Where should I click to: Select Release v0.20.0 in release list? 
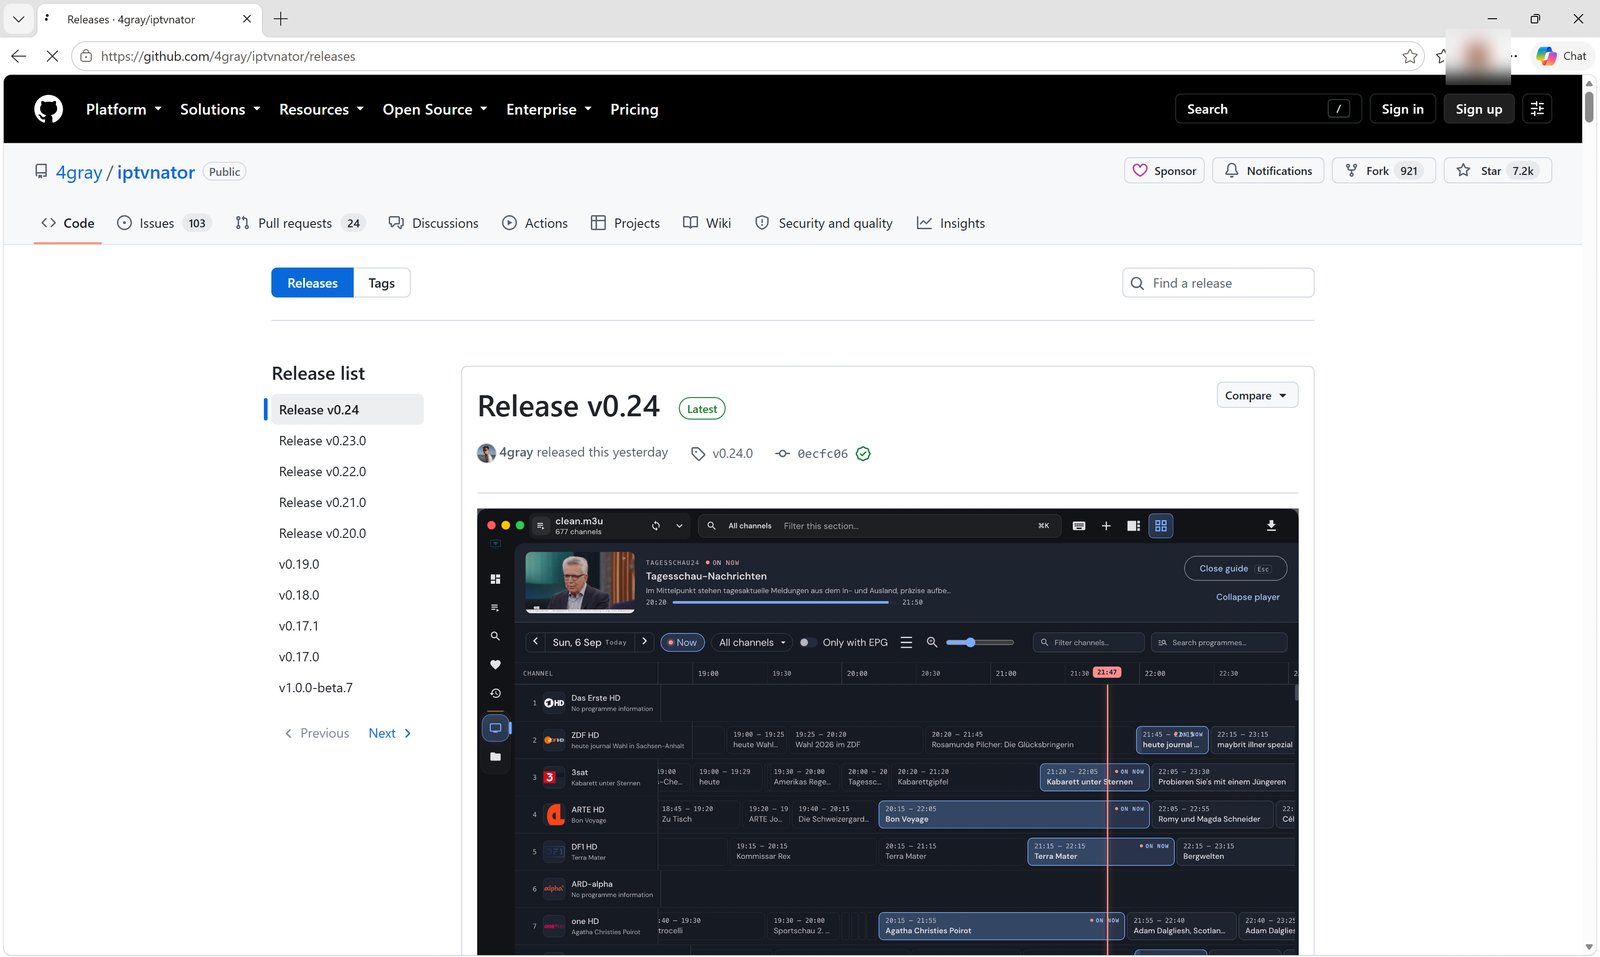pos(346,533)
